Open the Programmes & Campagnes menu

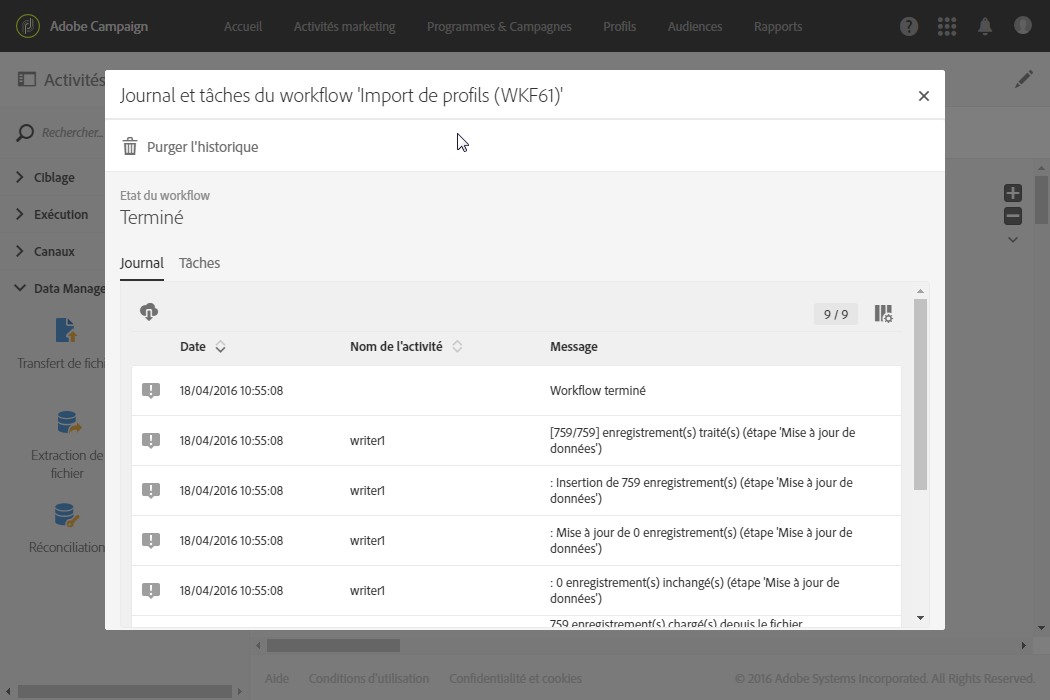pos(499,26)
